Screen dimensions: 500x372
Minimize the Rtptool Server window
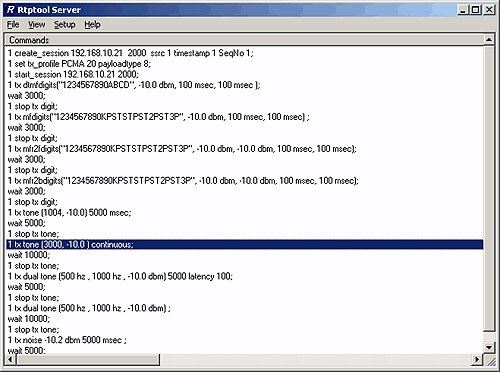[x=463, y=10]
